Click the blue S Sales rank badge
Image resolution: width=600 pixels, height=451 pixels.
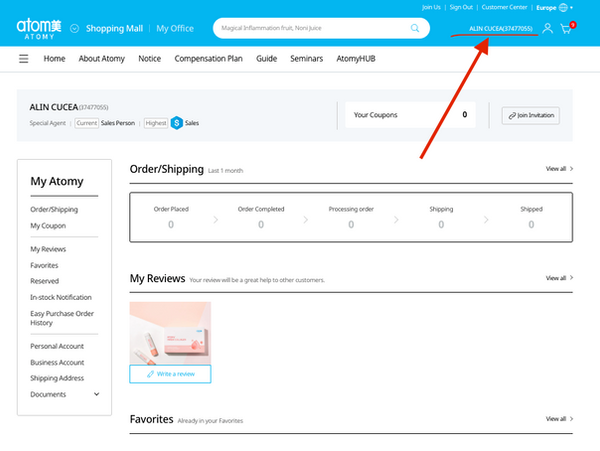[176, 123]
